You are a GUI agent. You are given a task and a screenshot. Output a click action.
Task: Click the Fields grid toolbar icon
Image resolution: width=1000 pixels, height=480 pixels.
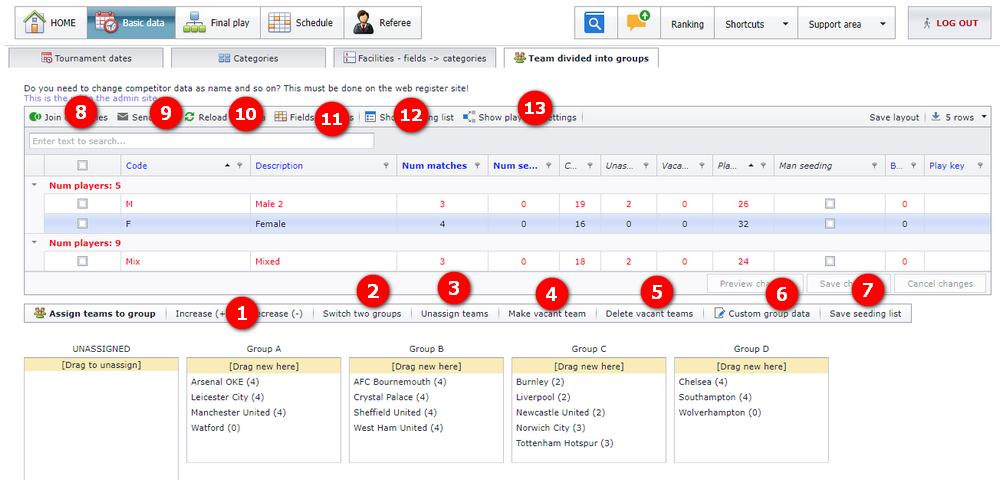click(280, 117)
